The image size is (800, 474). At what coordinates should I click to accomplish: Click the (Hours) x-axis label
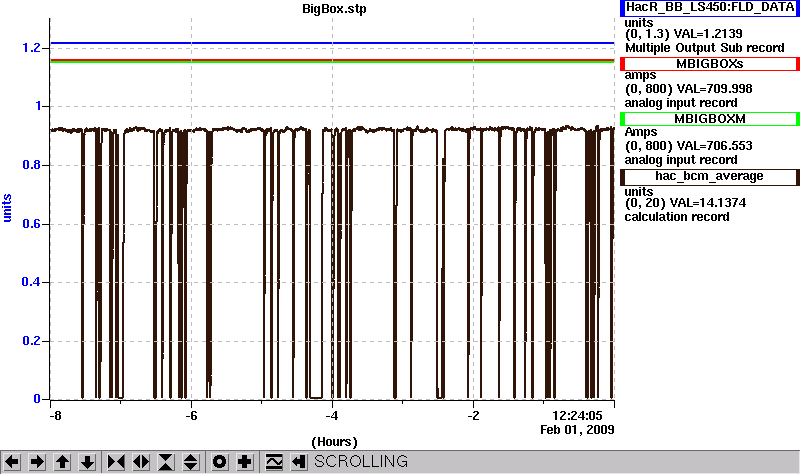[334, 442]
